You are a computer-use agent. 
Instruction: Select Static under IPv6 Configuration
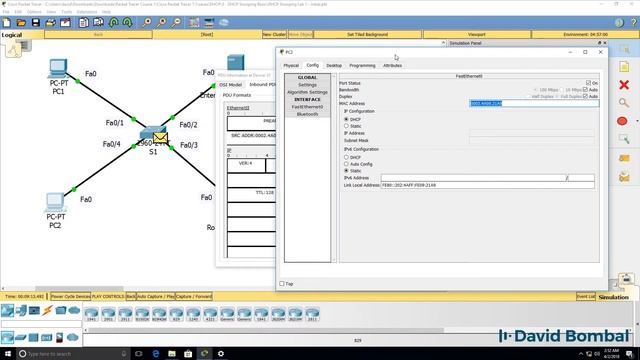click(x=346, y=171)
